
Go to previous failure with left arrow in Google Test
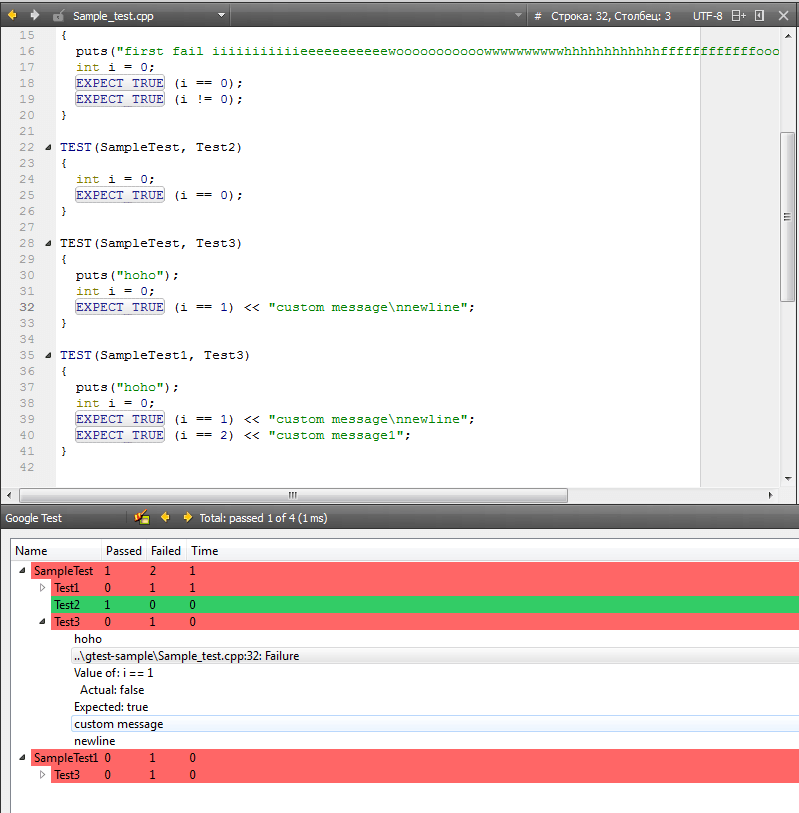point(165,517)
